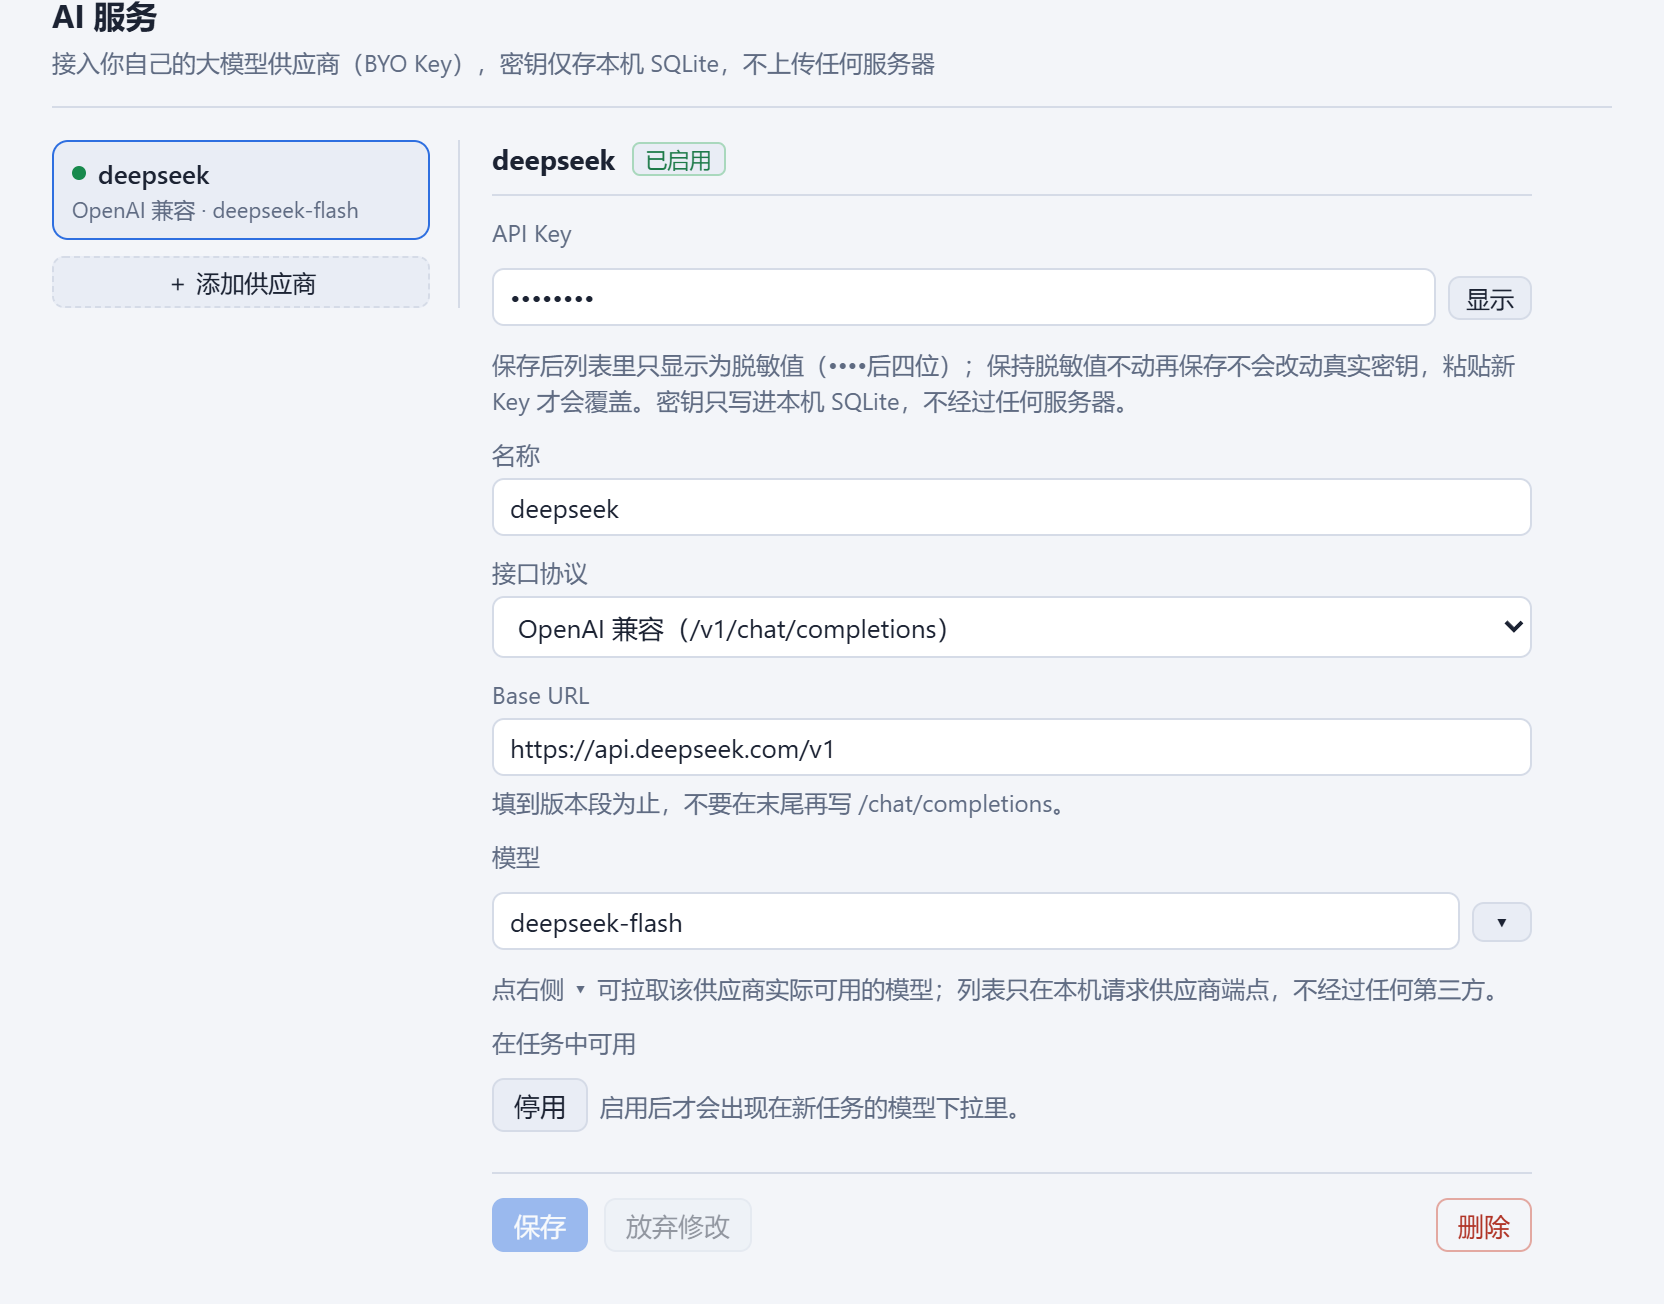This screenshot has width=1664, height=1304.
Task: Click the 模型 field with deepseek-flash
Action: [976, 922]
